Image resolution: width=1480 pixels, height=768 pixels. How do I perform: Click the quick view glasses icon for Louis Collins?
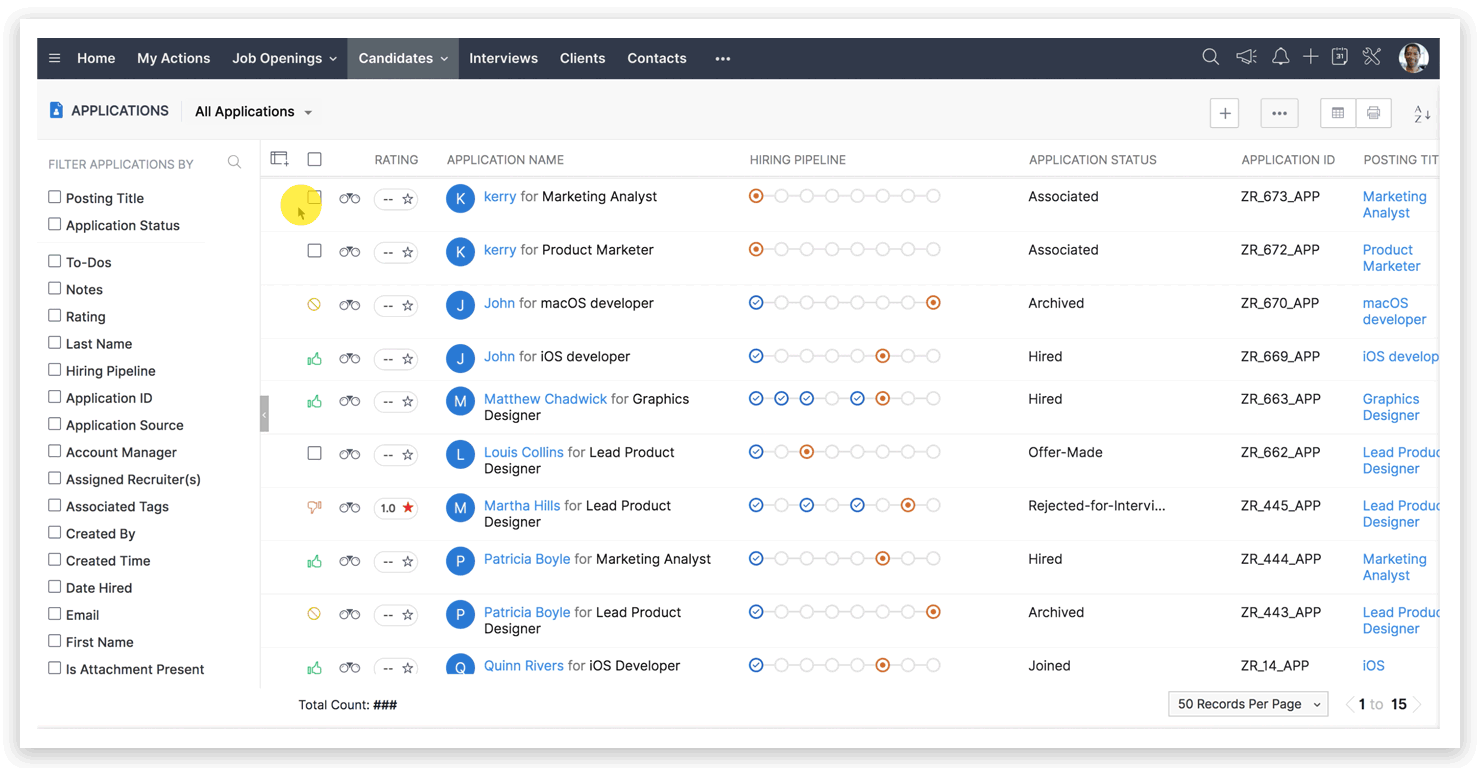point(349,454)
